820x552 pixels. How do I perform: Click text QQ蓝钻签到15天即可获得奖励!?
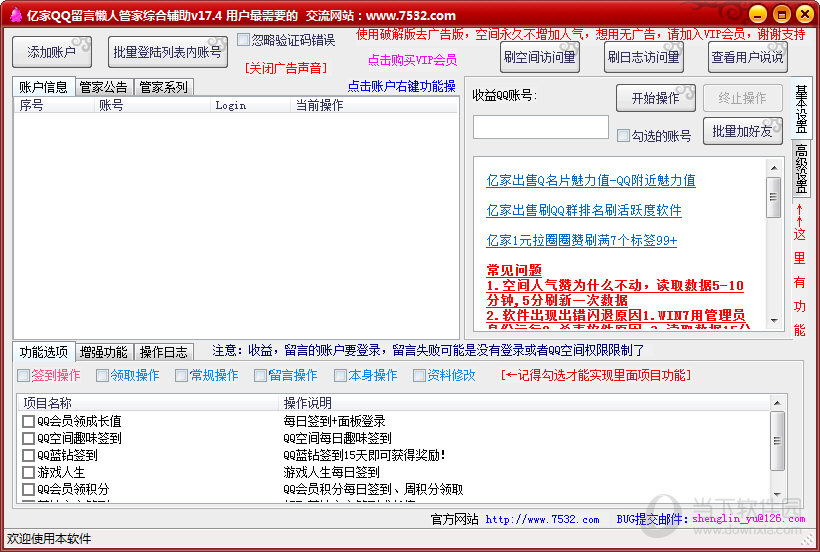tap(364, 455)
